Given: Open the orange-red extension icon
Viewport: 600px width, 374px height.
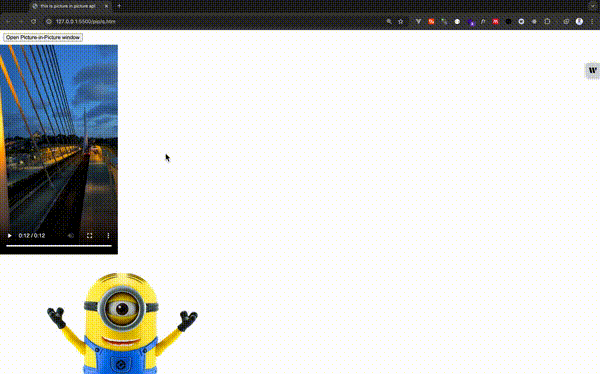Looking at the screenshot, I should [431, 21].
